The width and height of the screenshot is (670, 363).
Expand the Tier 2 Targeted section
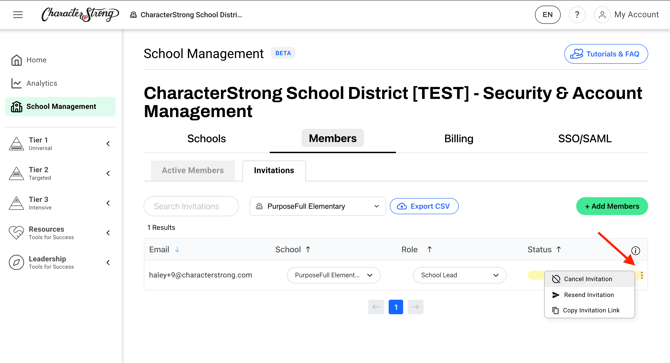(108, 173)
